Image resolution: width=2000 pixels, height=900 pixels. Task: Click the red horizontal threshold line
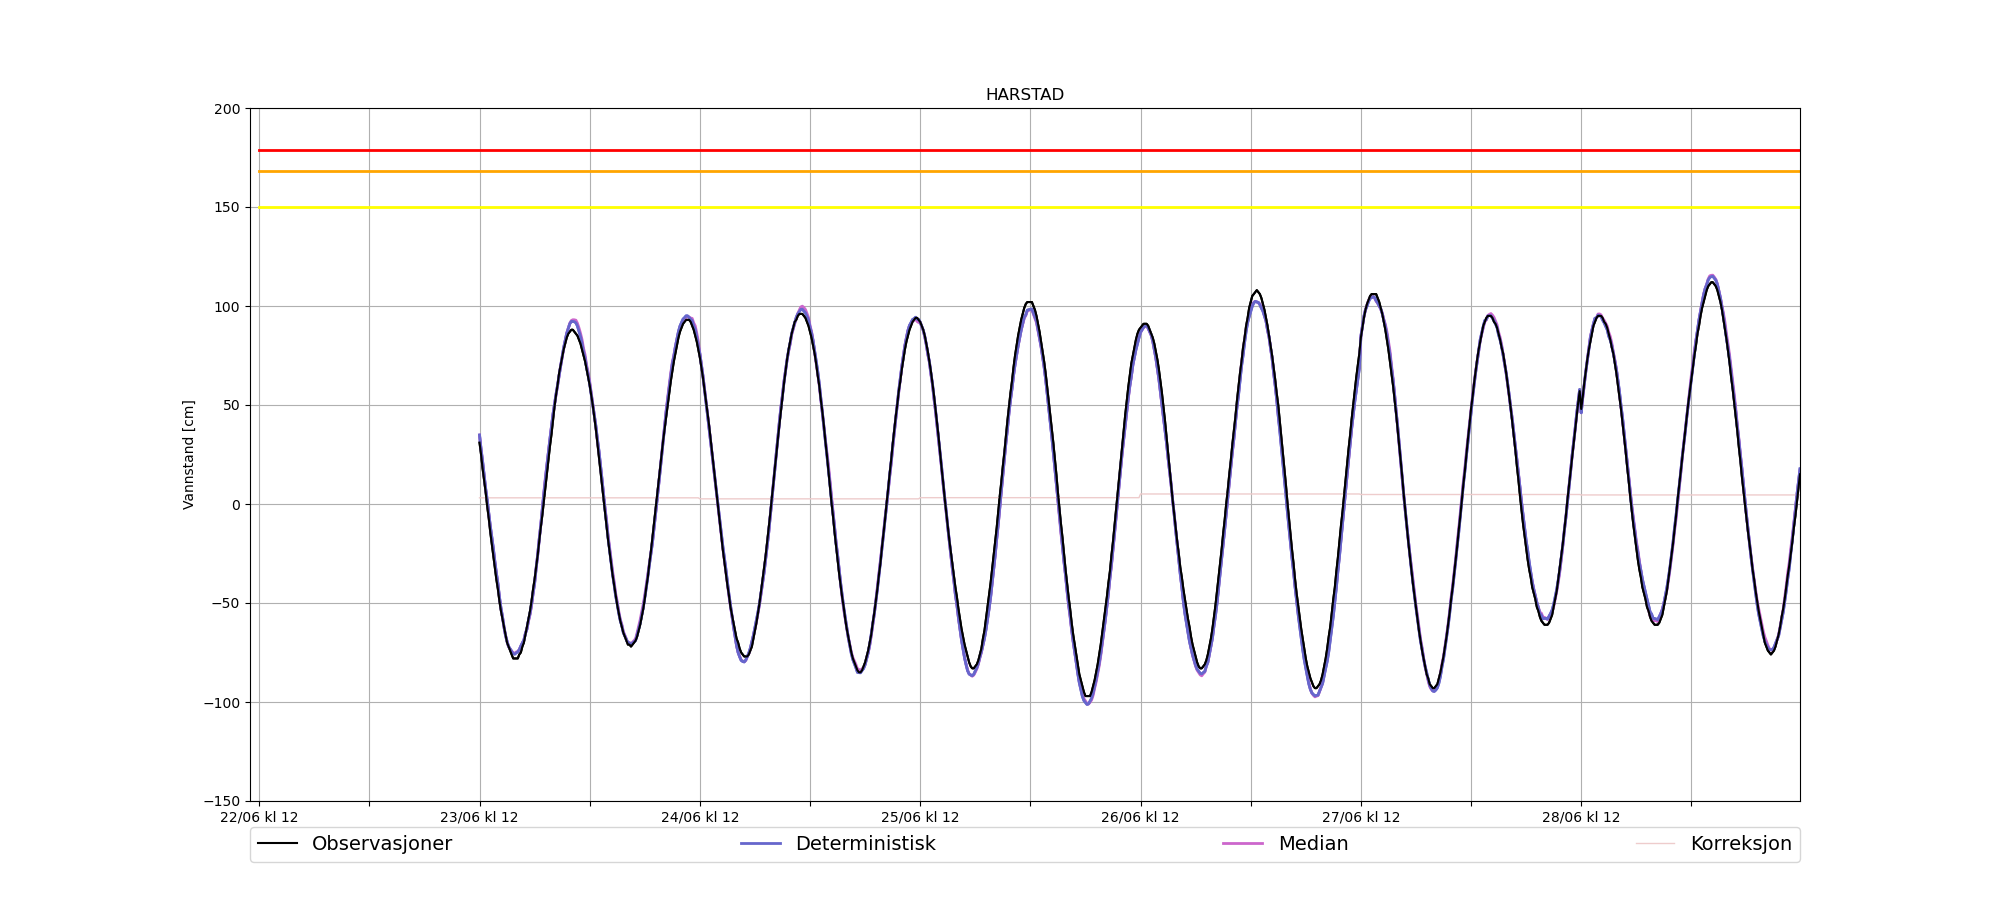point(1029,150)
